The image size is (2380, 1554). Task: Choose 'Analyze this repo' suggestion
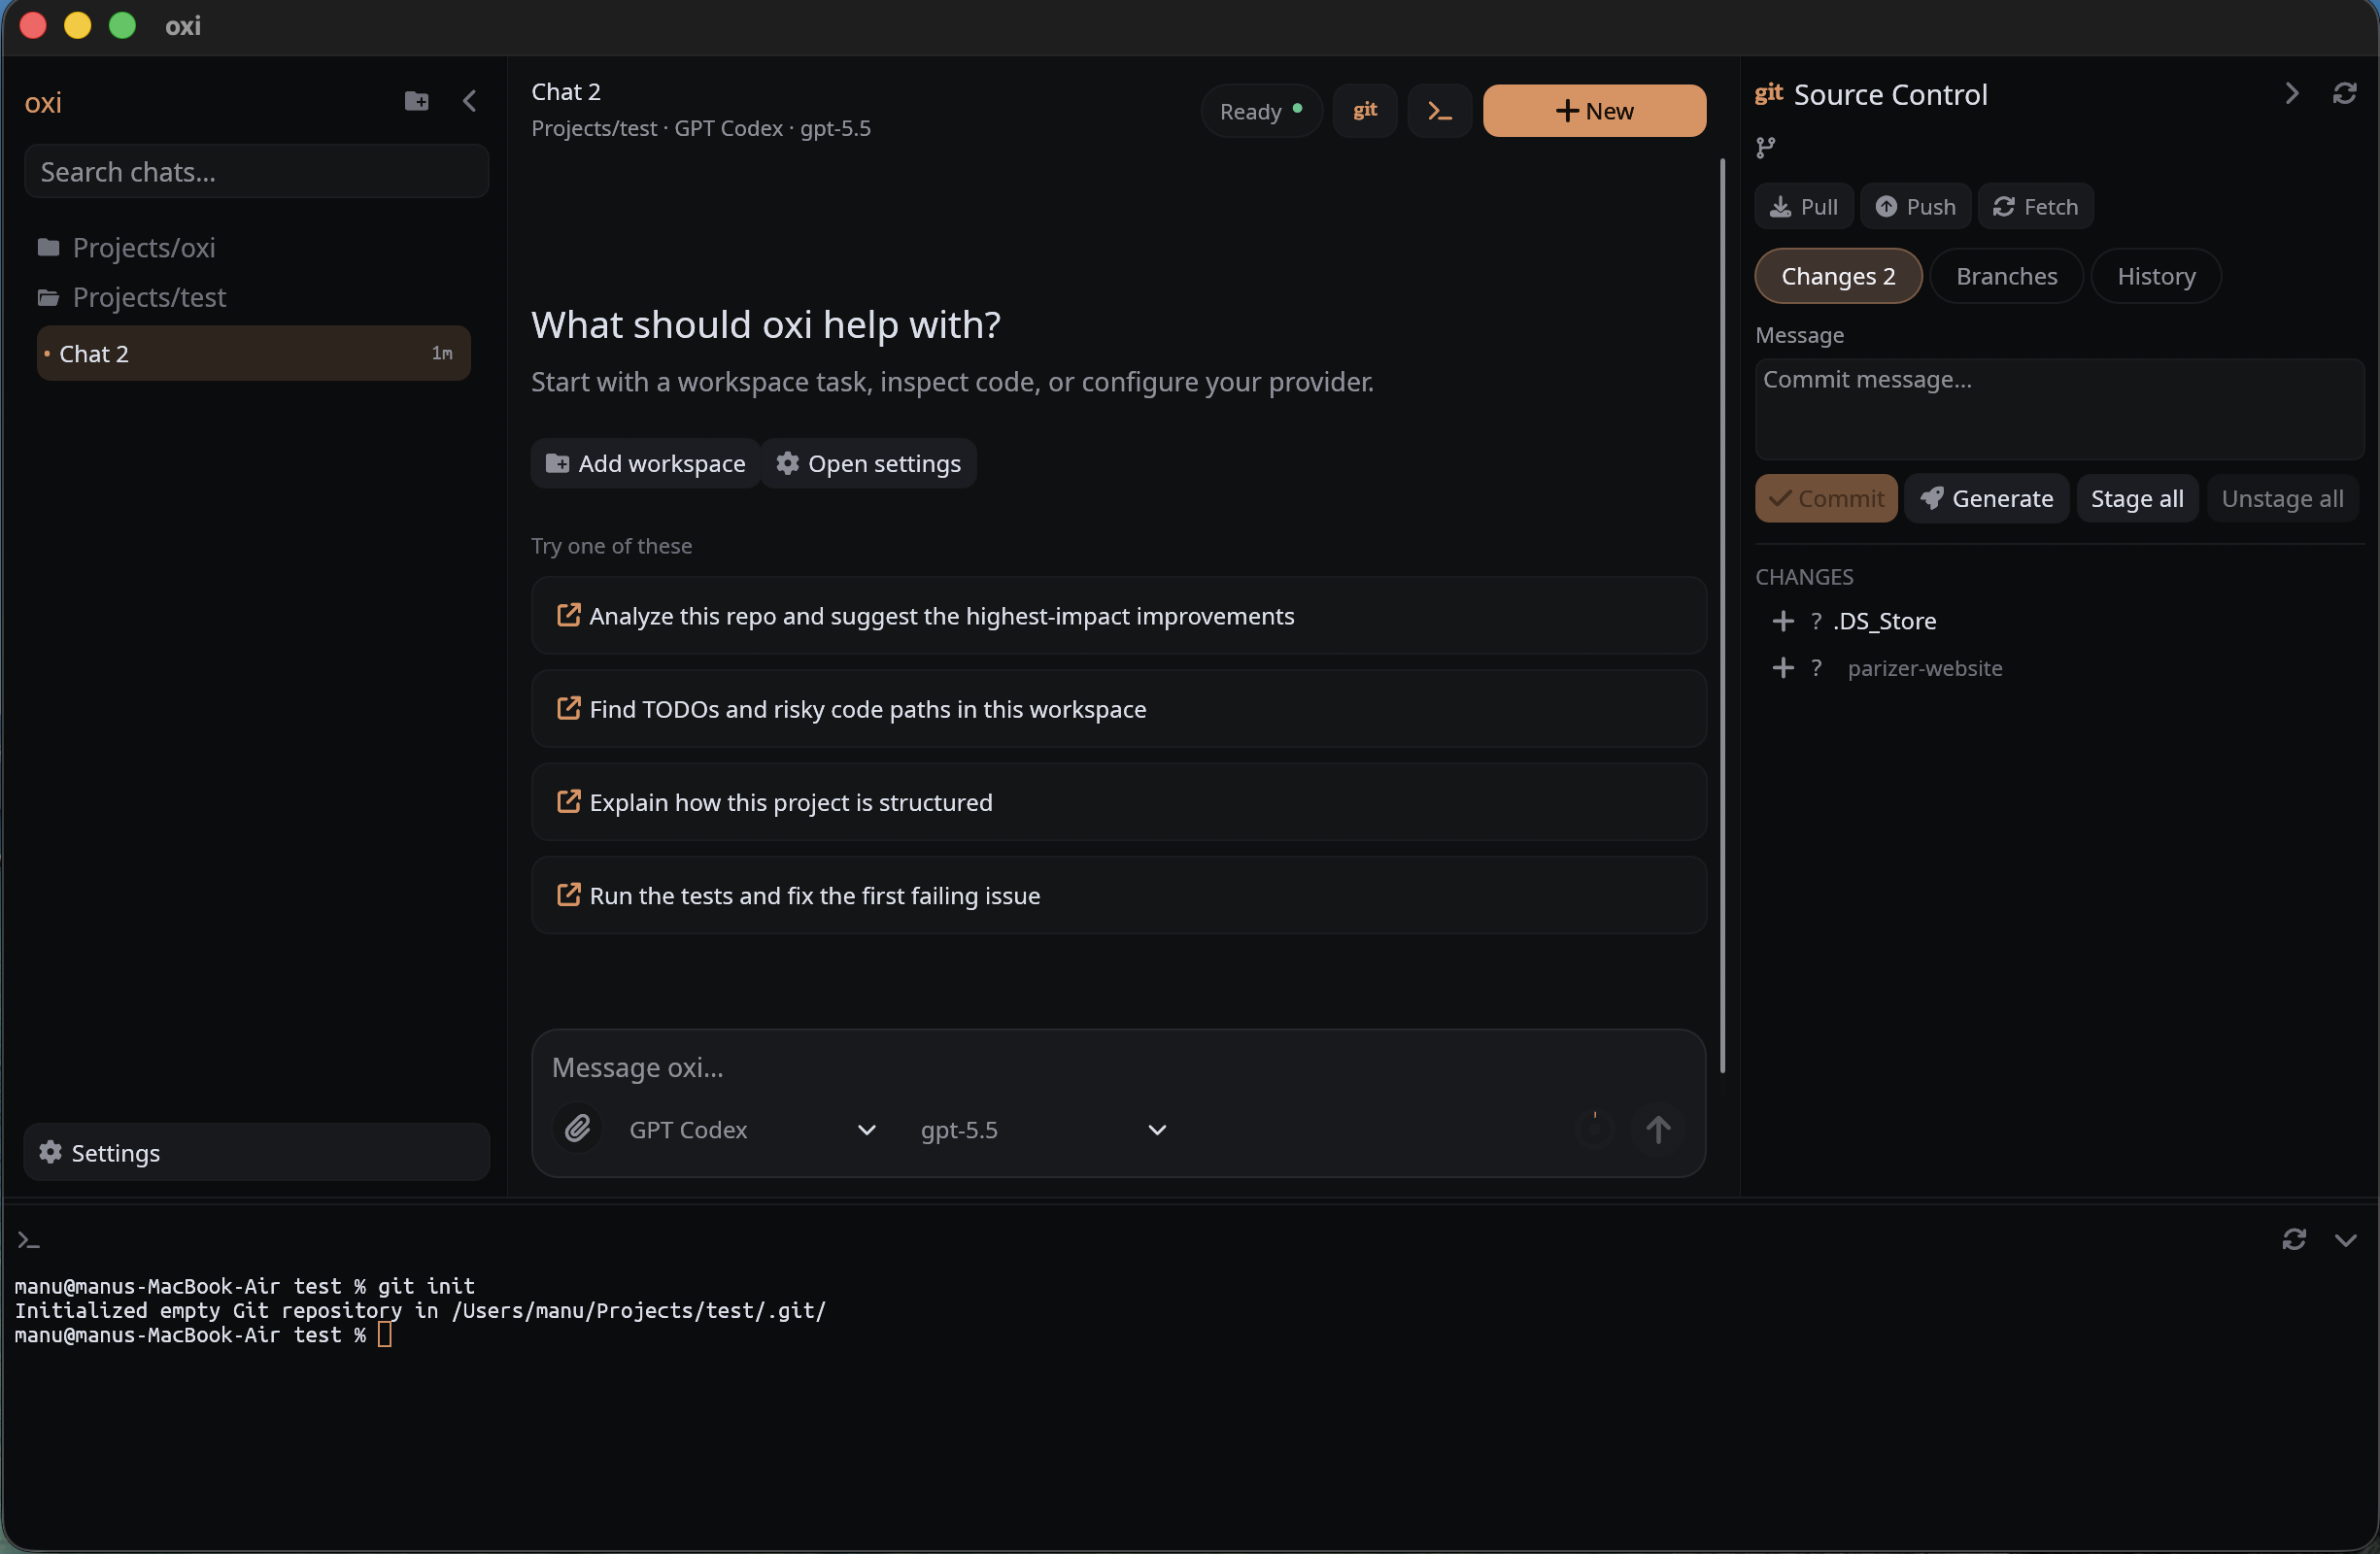[x=1118, y=616]
